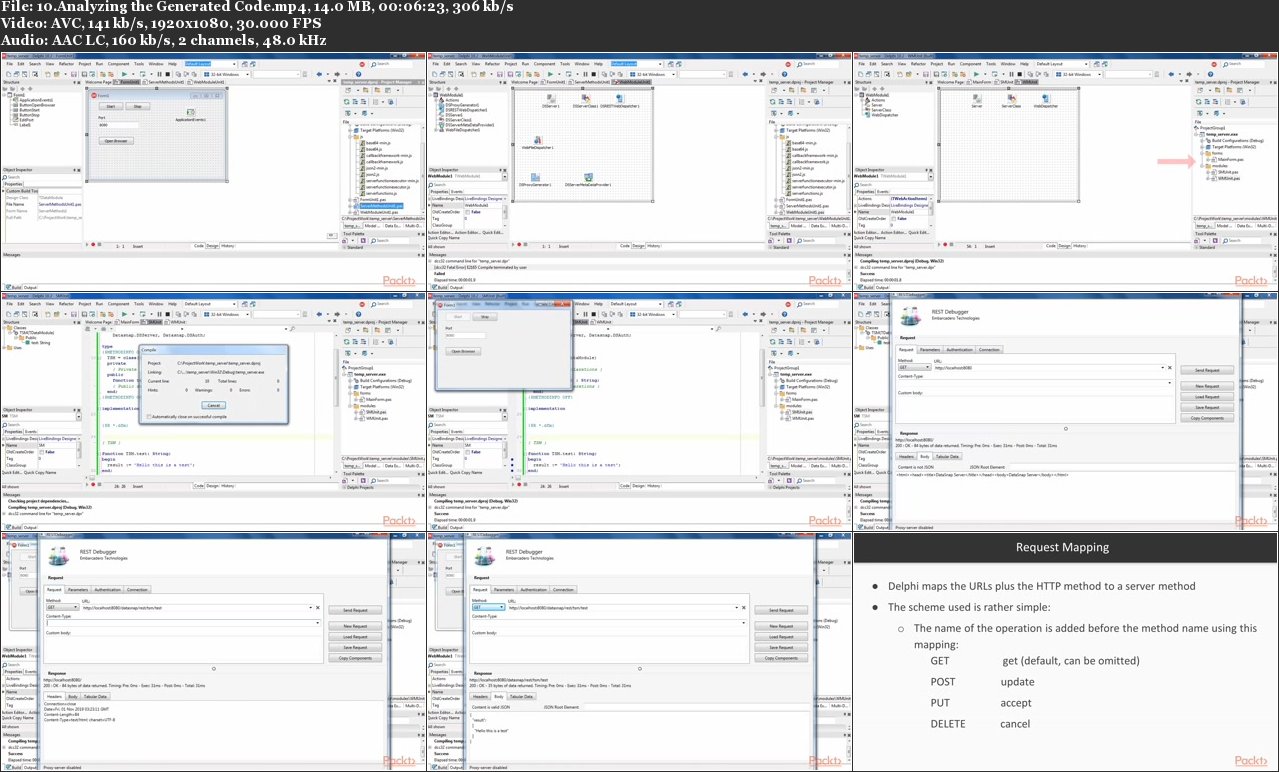Screen dimensions: 1279x772
Task: Click the Pause icon in the Form1 designer toolbar
Action: click(x=160, y=74)
